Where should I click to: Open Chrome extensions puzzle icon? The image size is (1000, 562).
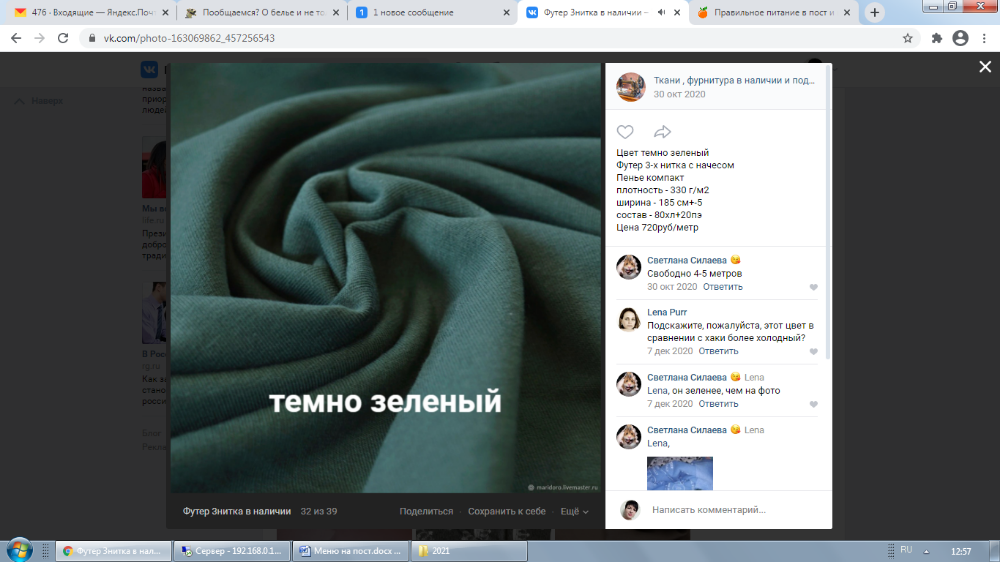click(x=937, y=38)
